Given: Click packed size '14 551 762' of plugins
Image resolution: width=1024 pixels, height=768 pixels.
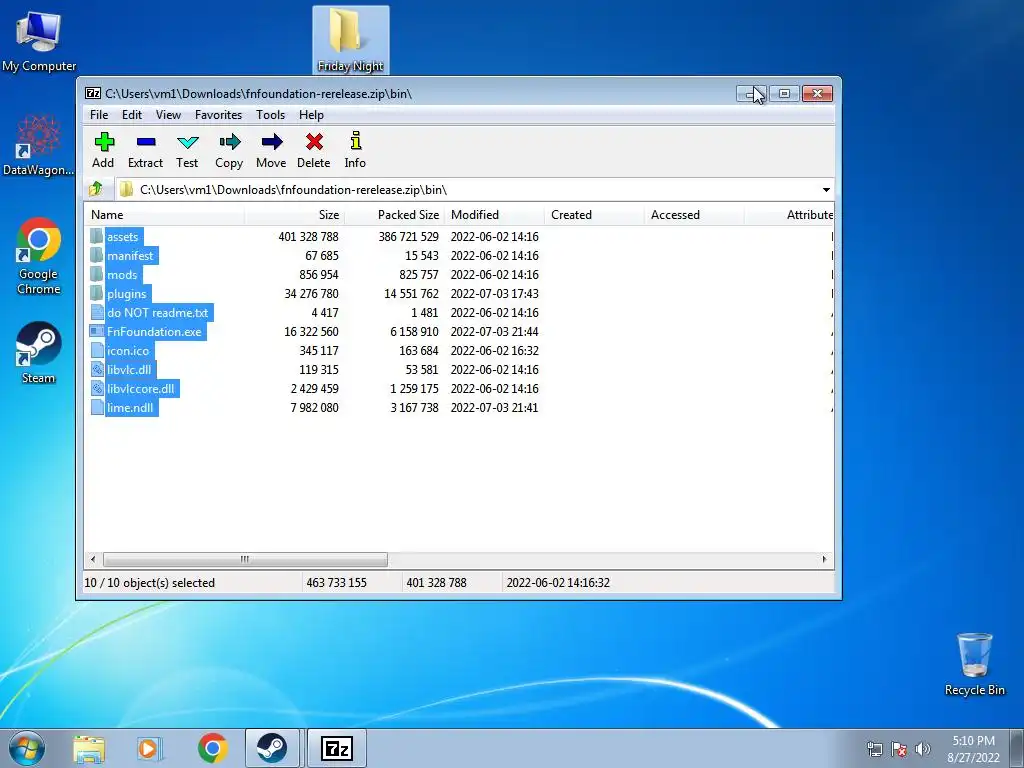Looking at the screenshot, I should pyautogui.click(x=411, y=293).
